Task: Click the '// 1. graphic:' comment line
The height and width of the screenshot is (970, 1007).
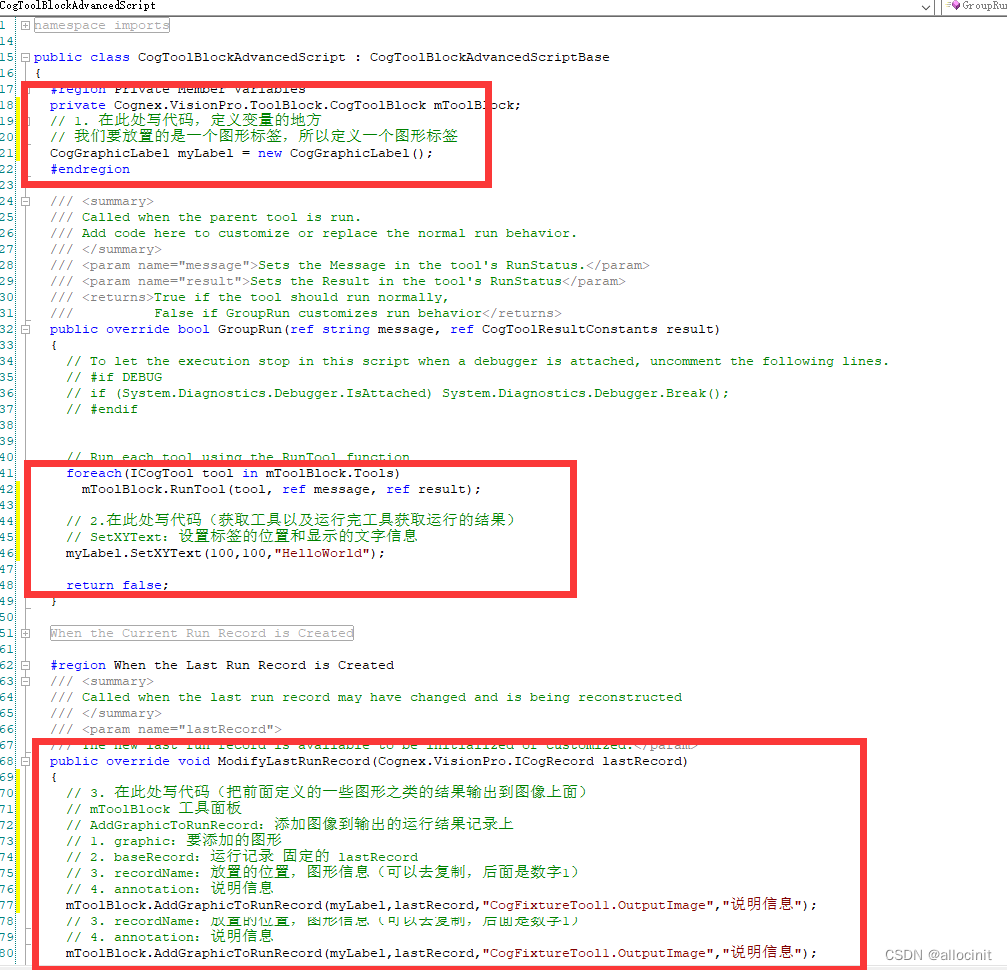Action: [173, 841]
